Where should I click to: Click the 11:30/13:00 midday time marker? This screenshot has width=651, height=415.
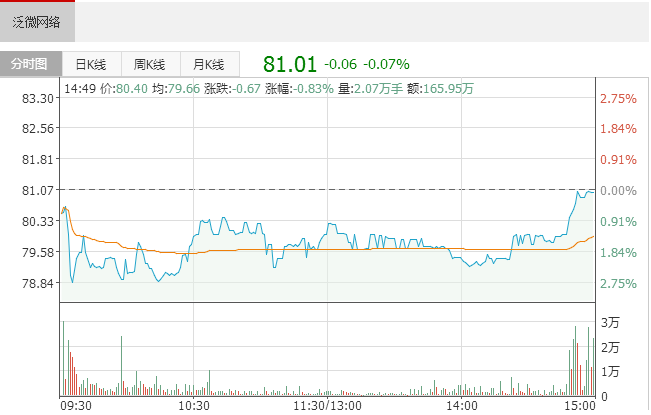(328, 406)
